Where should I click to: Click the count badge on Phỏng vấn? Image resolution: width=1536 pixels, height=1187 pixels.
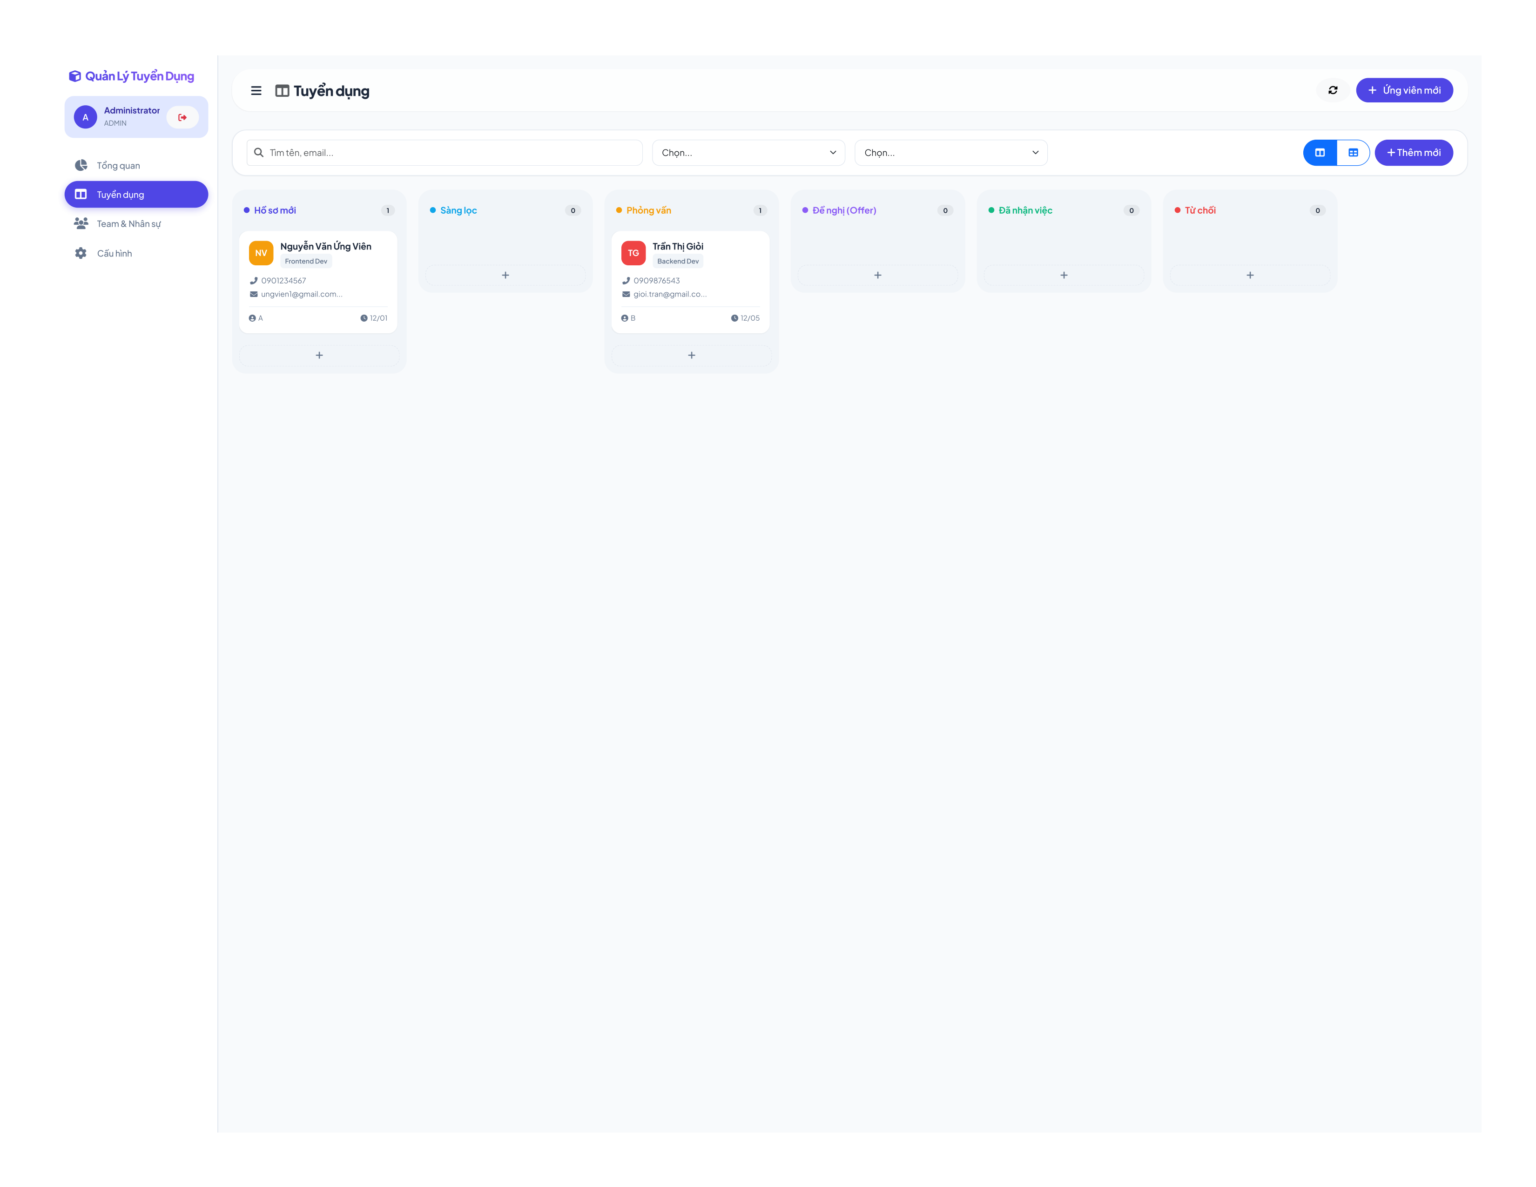(x=760, y=210)
